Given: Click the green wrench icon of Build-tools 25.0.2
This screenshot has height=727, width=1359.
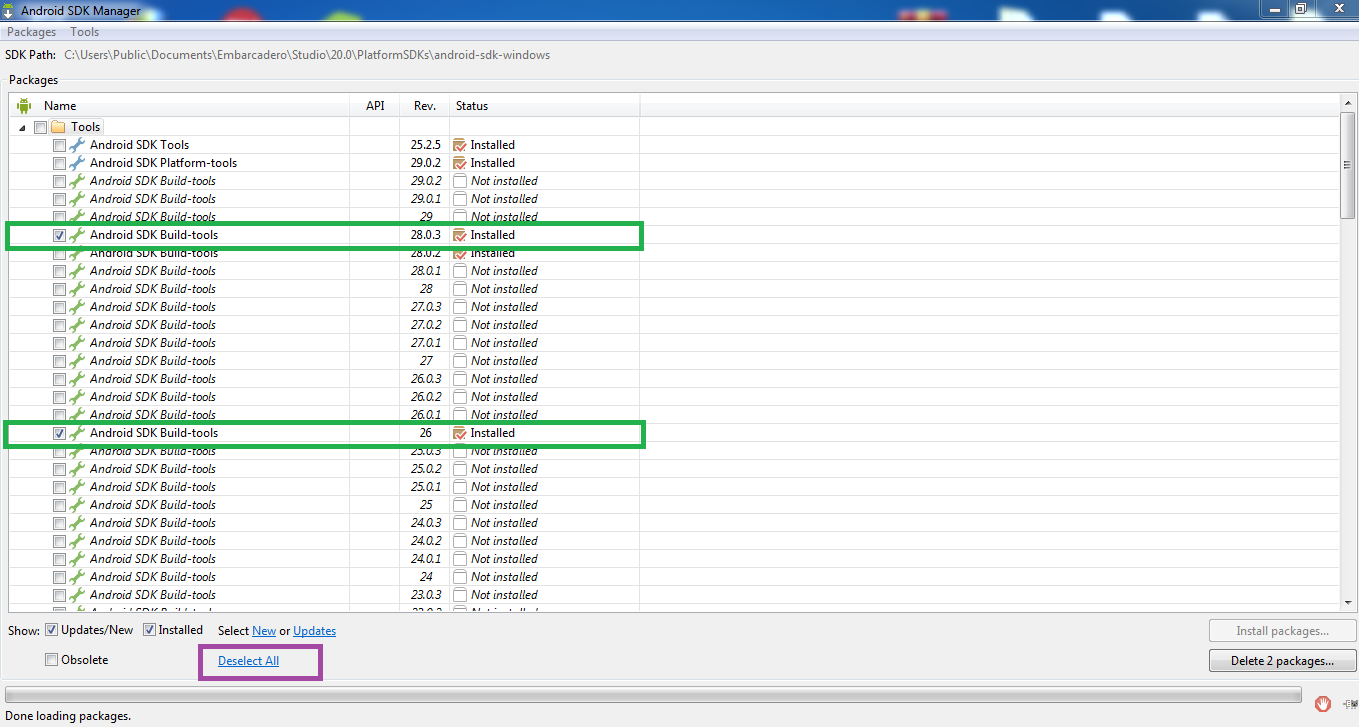Looking at the screenshot, I should coord(77,469).
